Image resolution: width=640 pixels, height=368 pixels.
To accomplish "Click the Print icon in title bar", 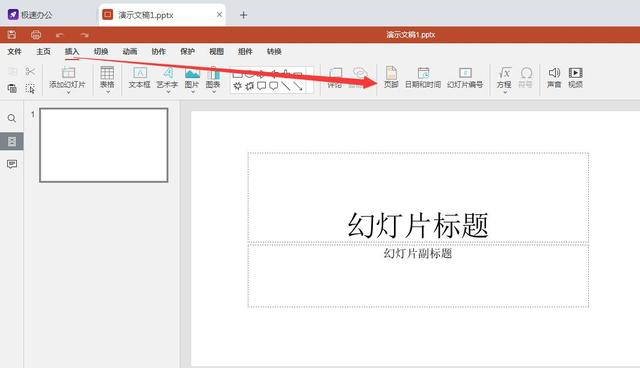I will (36, 35).
